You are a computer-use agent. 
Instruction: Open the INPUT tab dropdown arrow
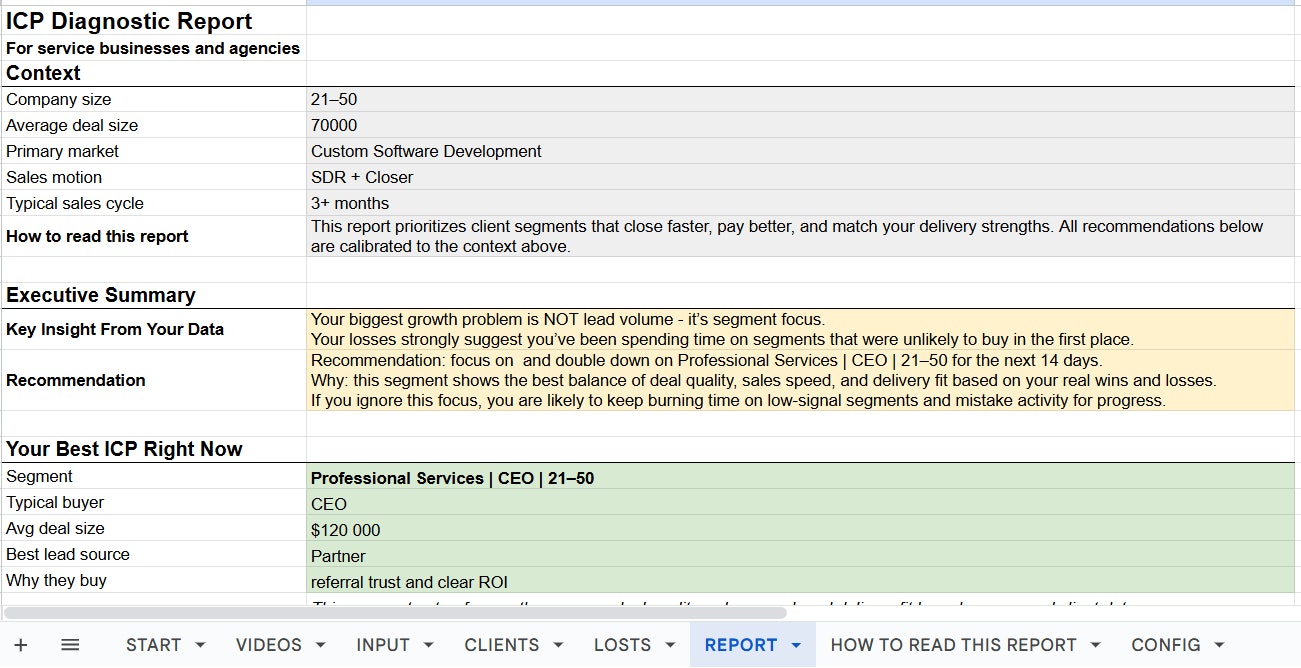[428, 645]
